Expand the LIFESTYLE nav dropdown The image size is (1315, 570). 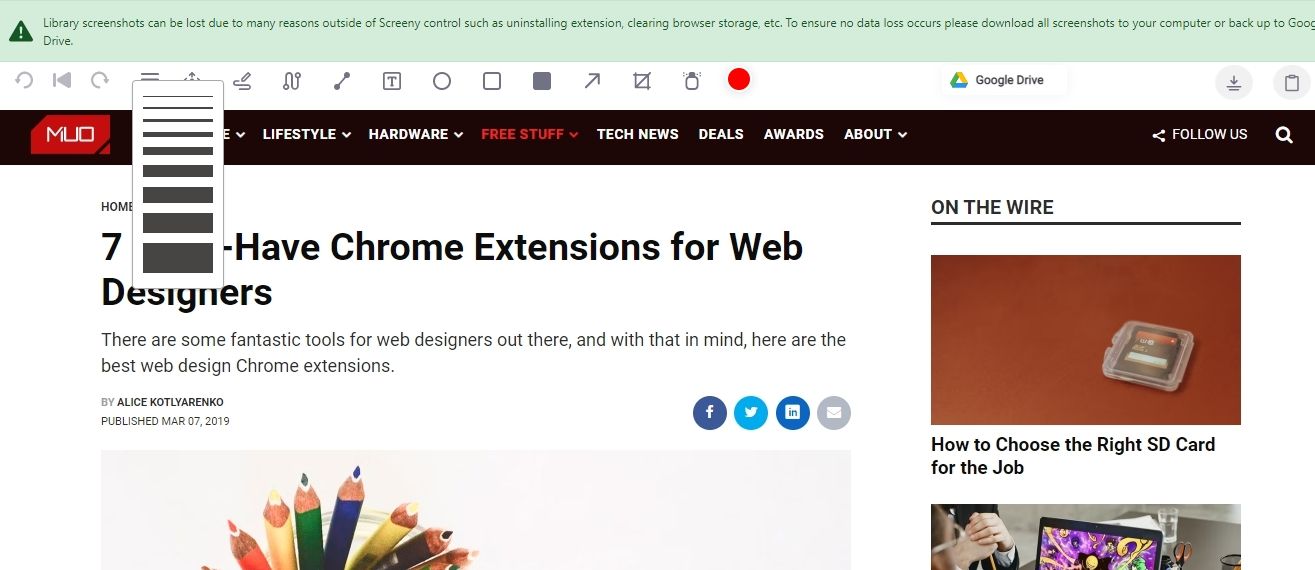point(306,134)
